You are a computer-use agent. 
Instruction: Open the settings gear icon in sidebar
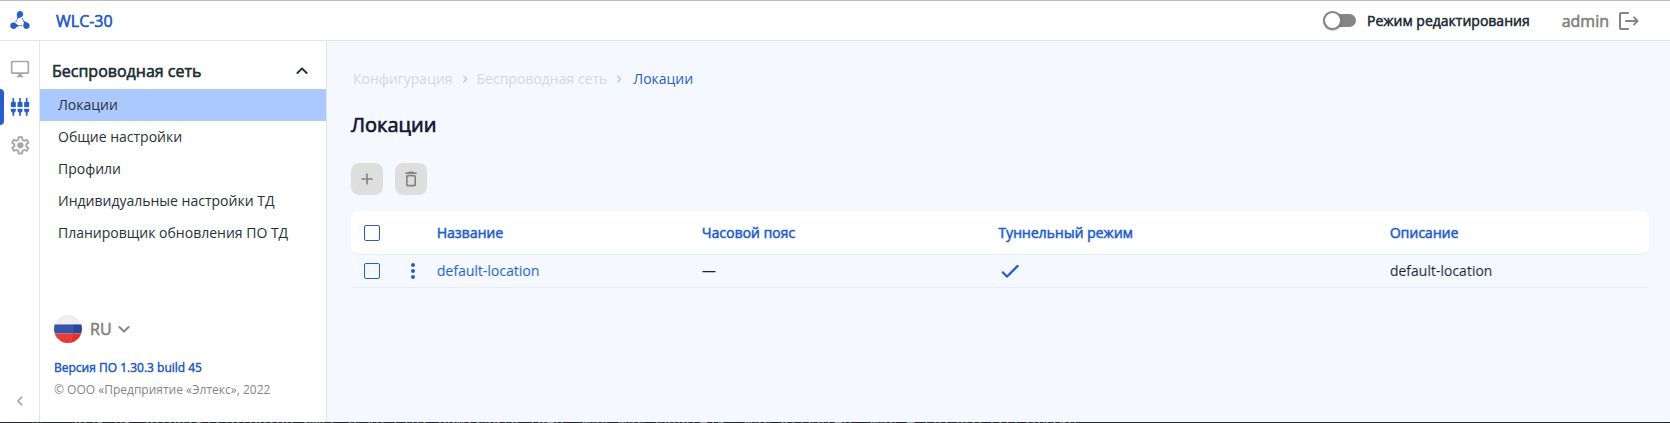point(20,146)
